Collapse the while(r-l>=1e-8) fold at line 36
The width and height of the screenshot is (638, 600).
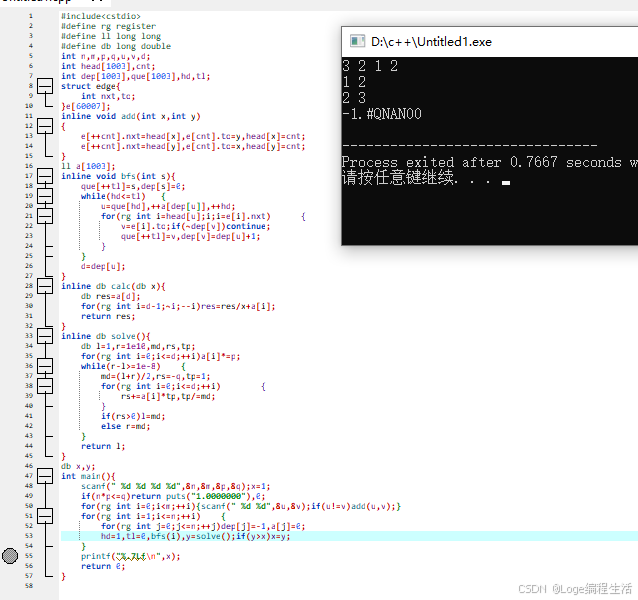pos(45,366)
